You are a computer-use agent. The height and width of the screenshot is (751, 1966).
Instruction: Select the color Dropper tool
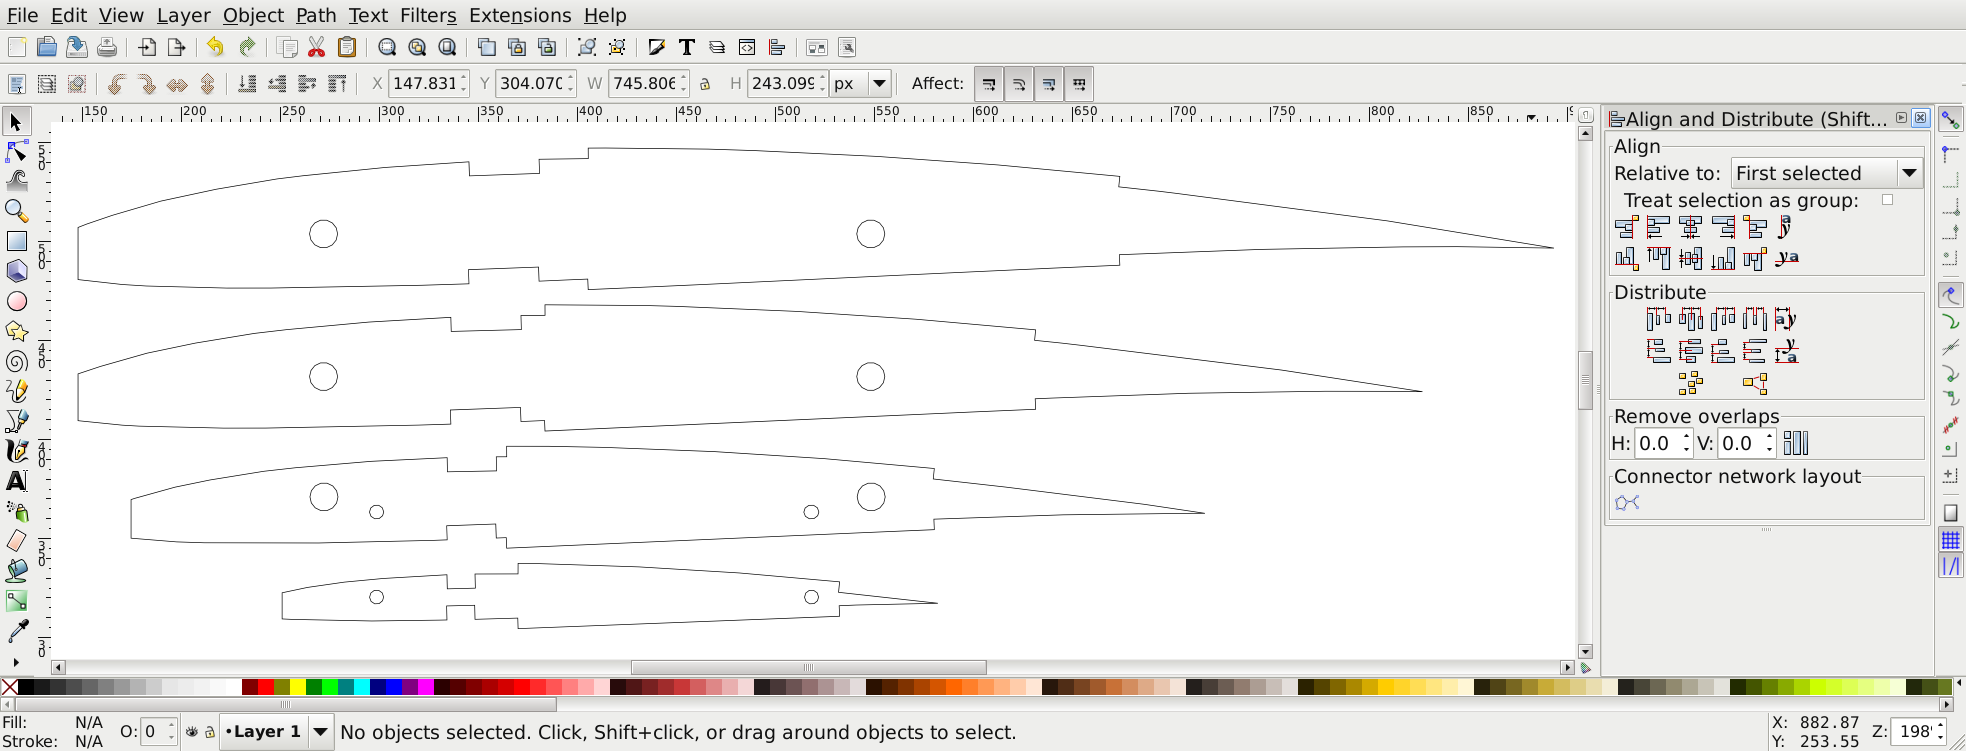pyautogui.click(x=17, y=631)
